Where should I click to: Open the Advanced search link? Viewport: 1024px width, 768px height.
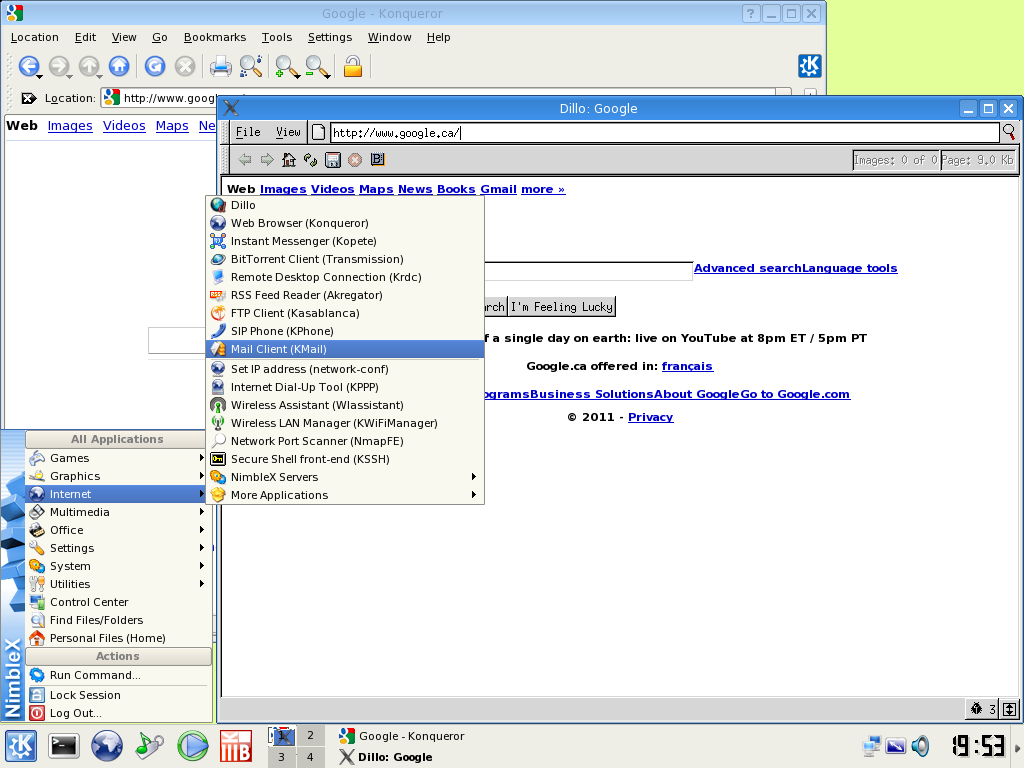pos(748,268)
